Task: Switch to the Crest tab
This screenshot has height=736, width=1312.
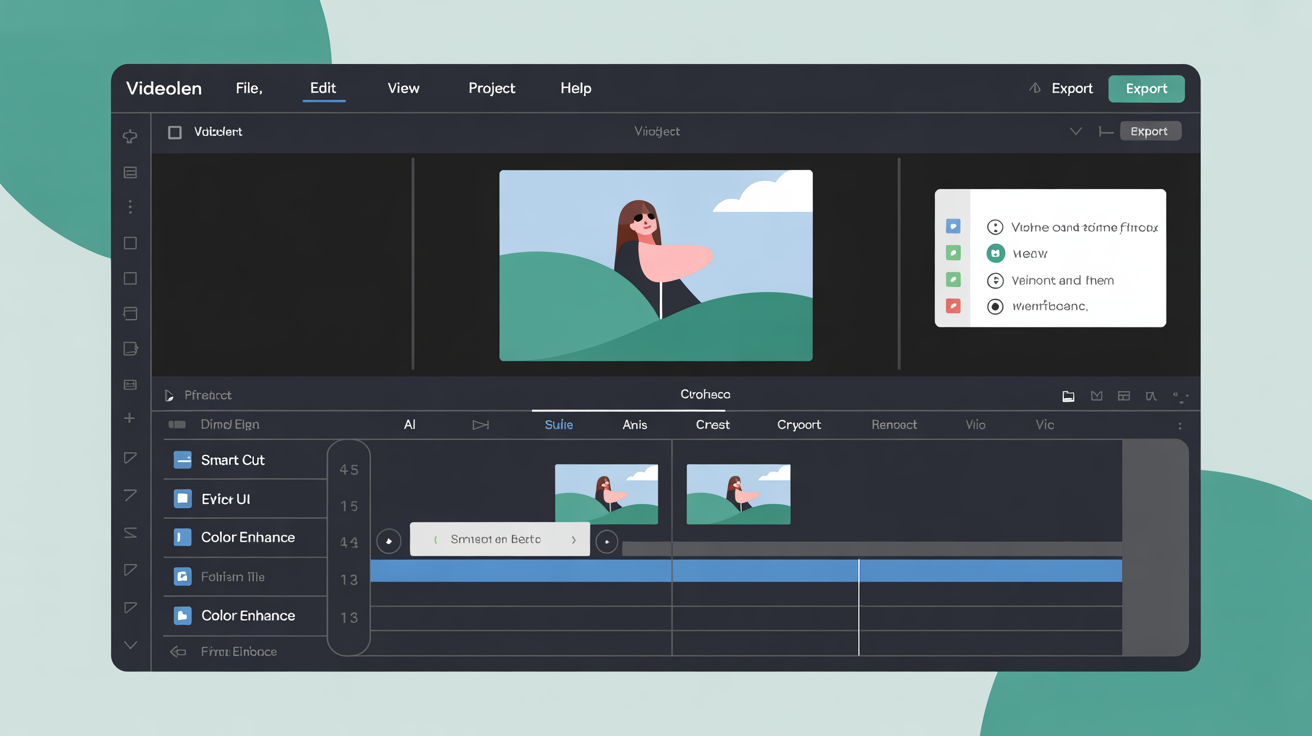Action: pyautogui.click(x=713, y=425)
